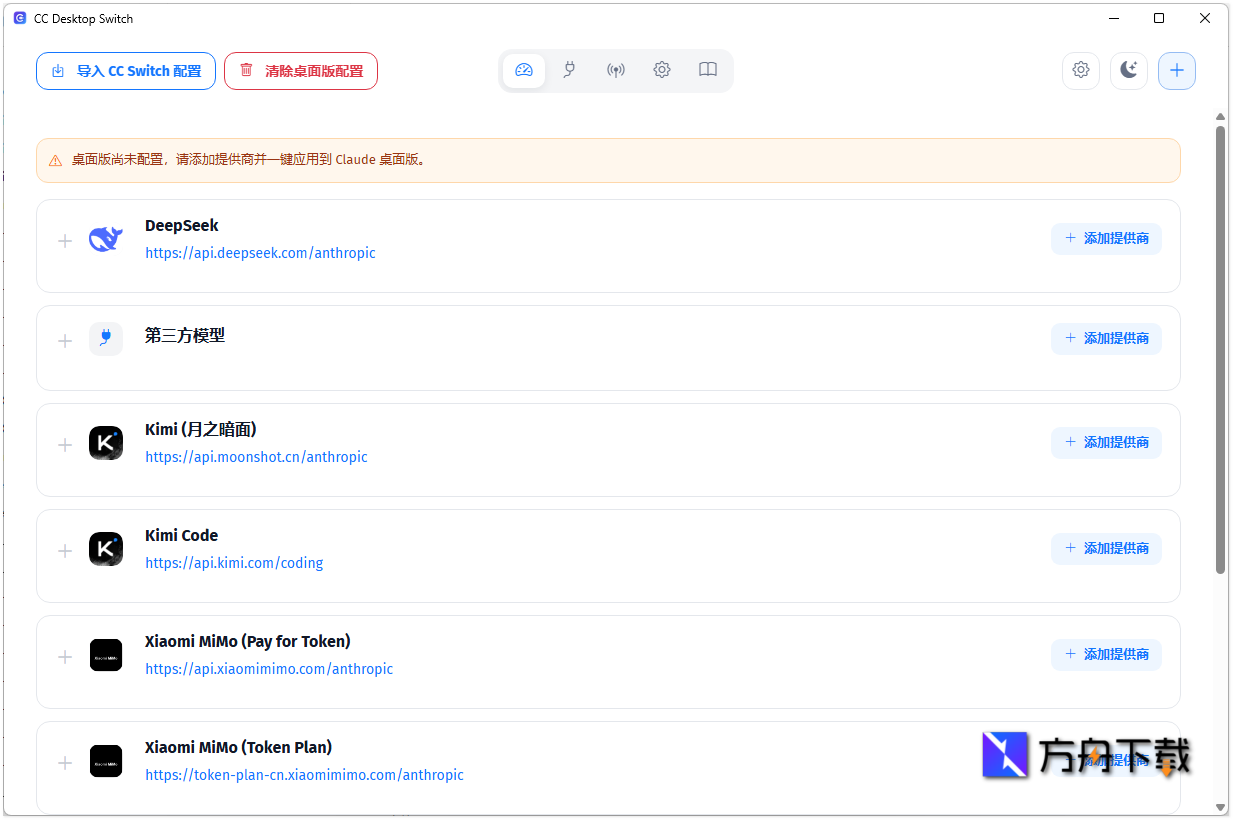Click the Kimi (月之暗面) logo icon
The height and width of the screenshot is (820, 1233).
tap(106, 443)
